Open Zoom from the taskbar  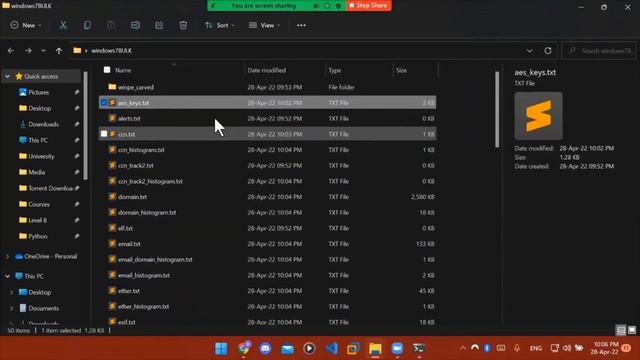point(397,348)
